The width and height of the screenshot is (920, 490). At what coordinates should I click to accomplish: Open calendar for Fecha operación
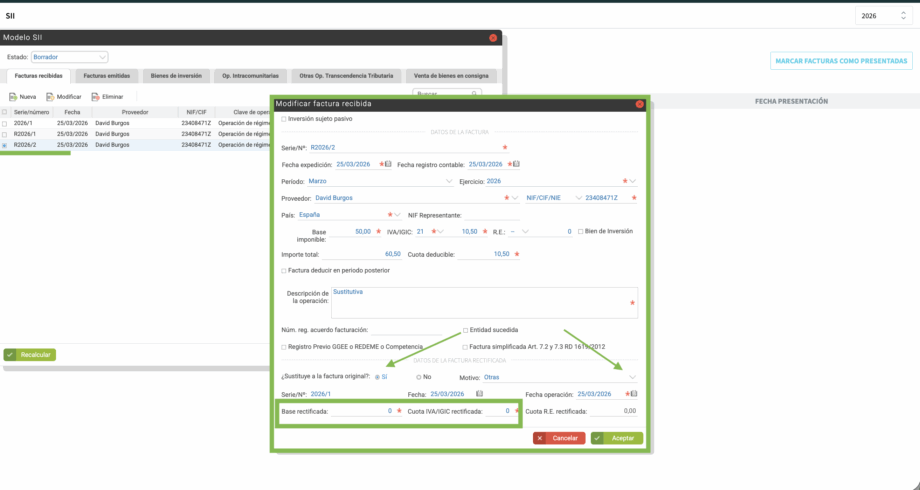coord(634,394)
